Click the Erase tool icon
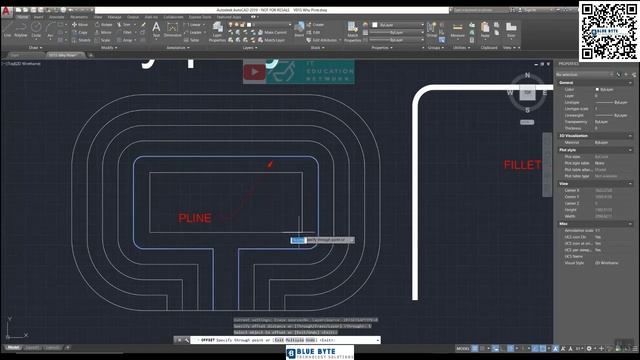Image resolution: width=640 pixels, height=360 pixels. tap(143, 25)
